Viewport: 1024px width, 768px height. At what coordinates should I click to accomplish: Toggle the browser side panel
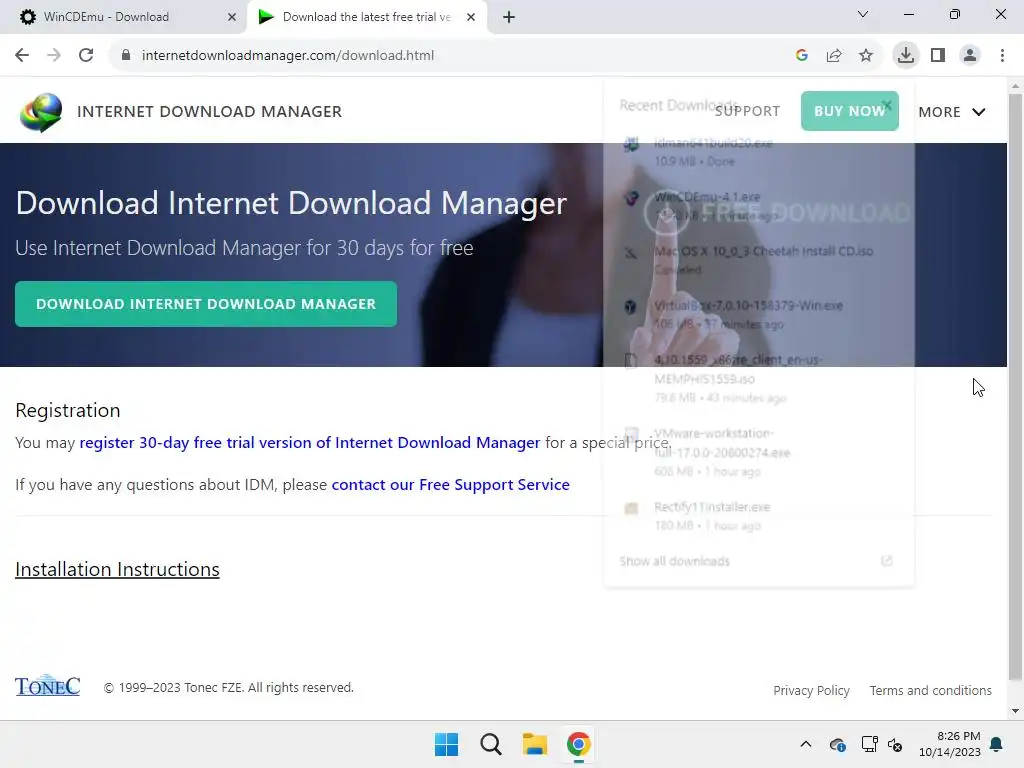coord(938,56)
